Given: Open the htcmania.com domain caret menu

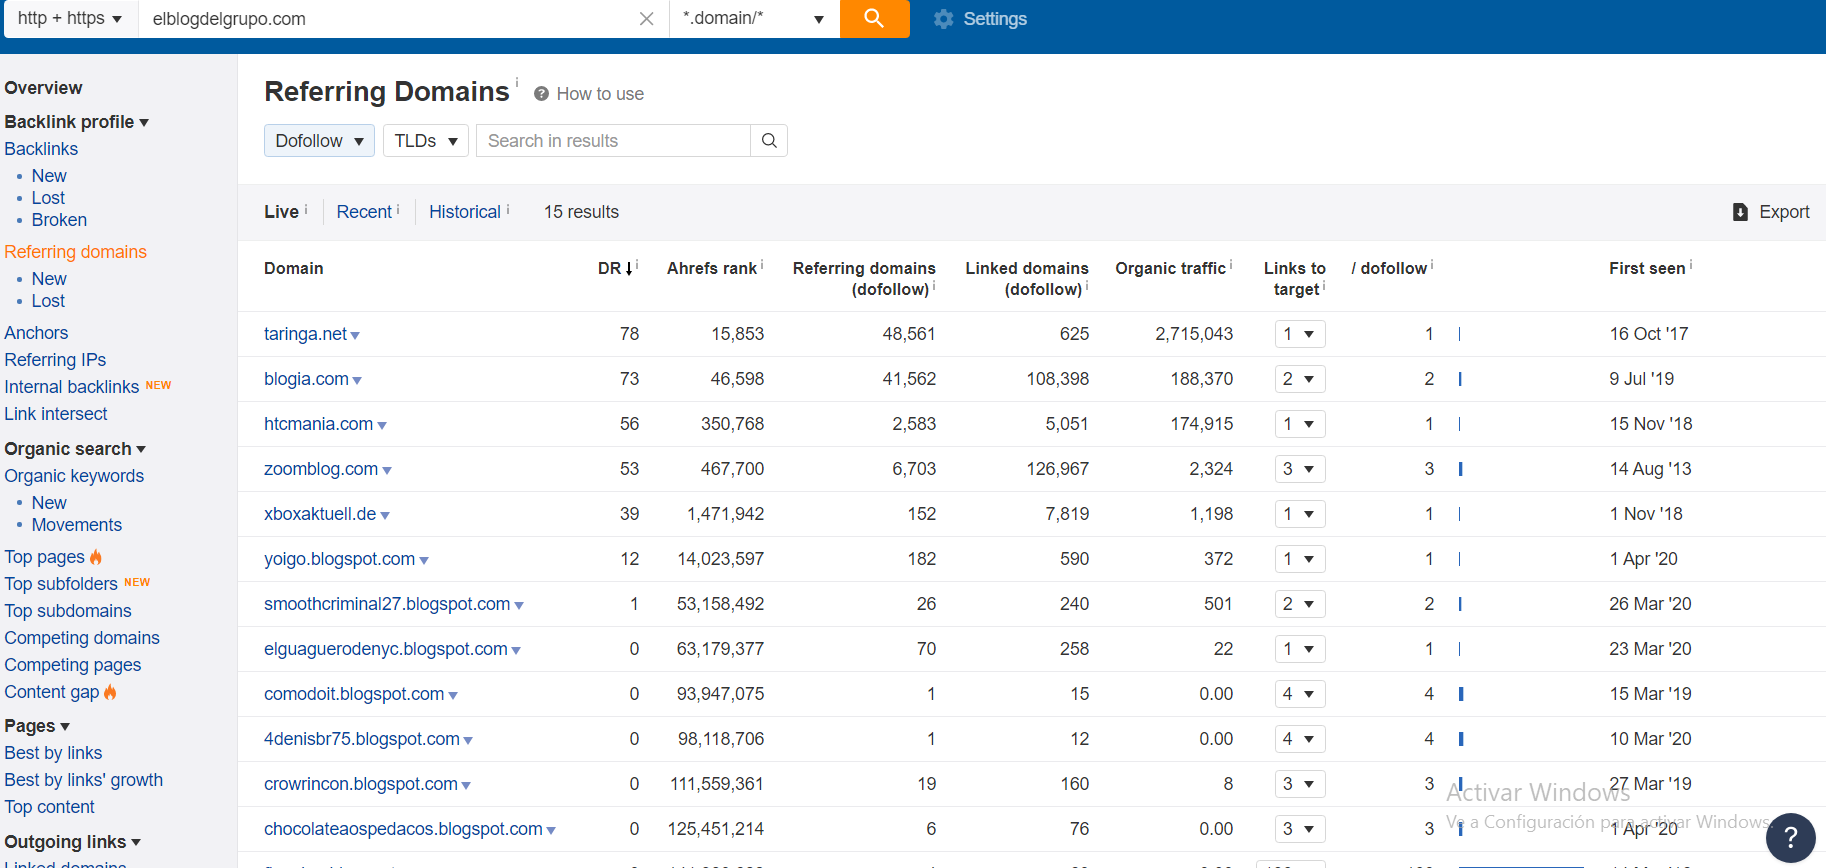Looking at the screenshot, I should pyautogui.click(x=382, y=426).
